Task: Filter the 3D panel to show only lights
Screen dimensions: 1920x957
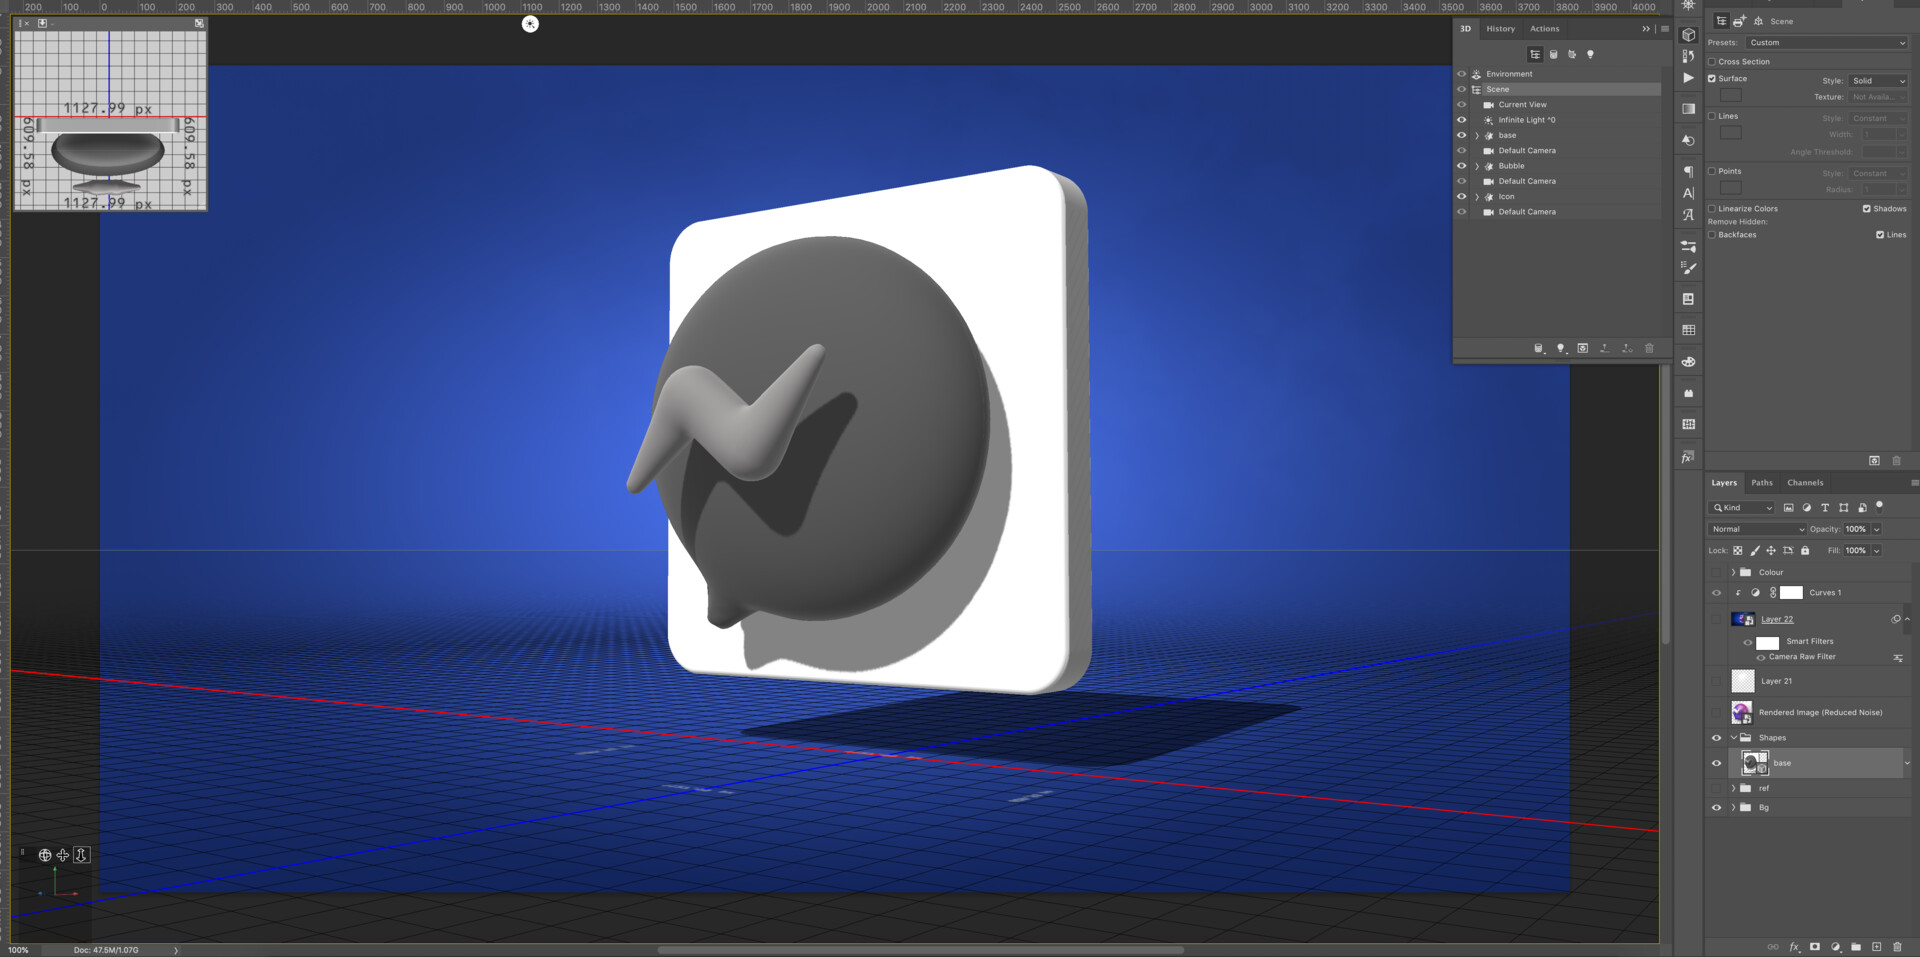Action: point(1591,55)
